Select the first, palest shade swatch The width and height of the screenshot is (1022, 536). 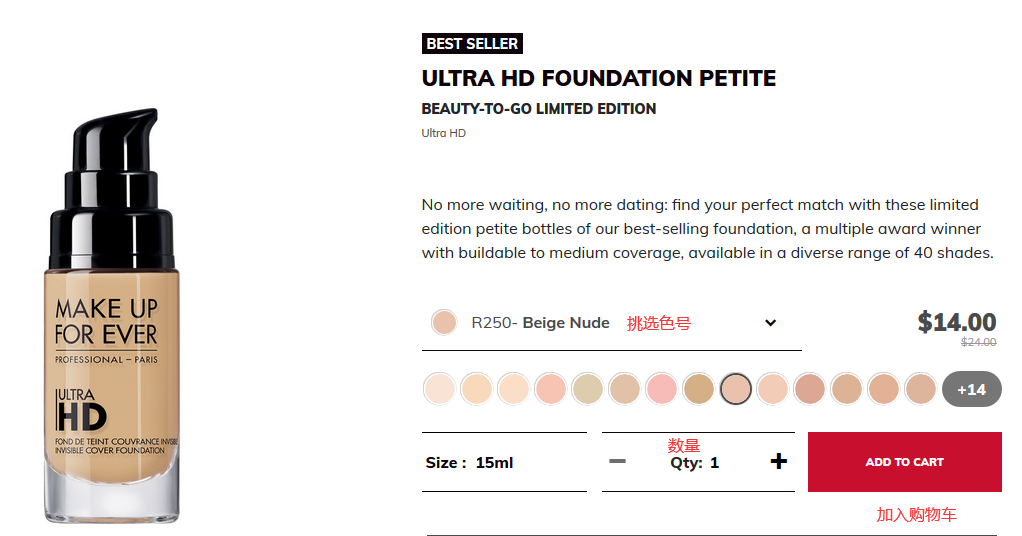pos(440,389)
